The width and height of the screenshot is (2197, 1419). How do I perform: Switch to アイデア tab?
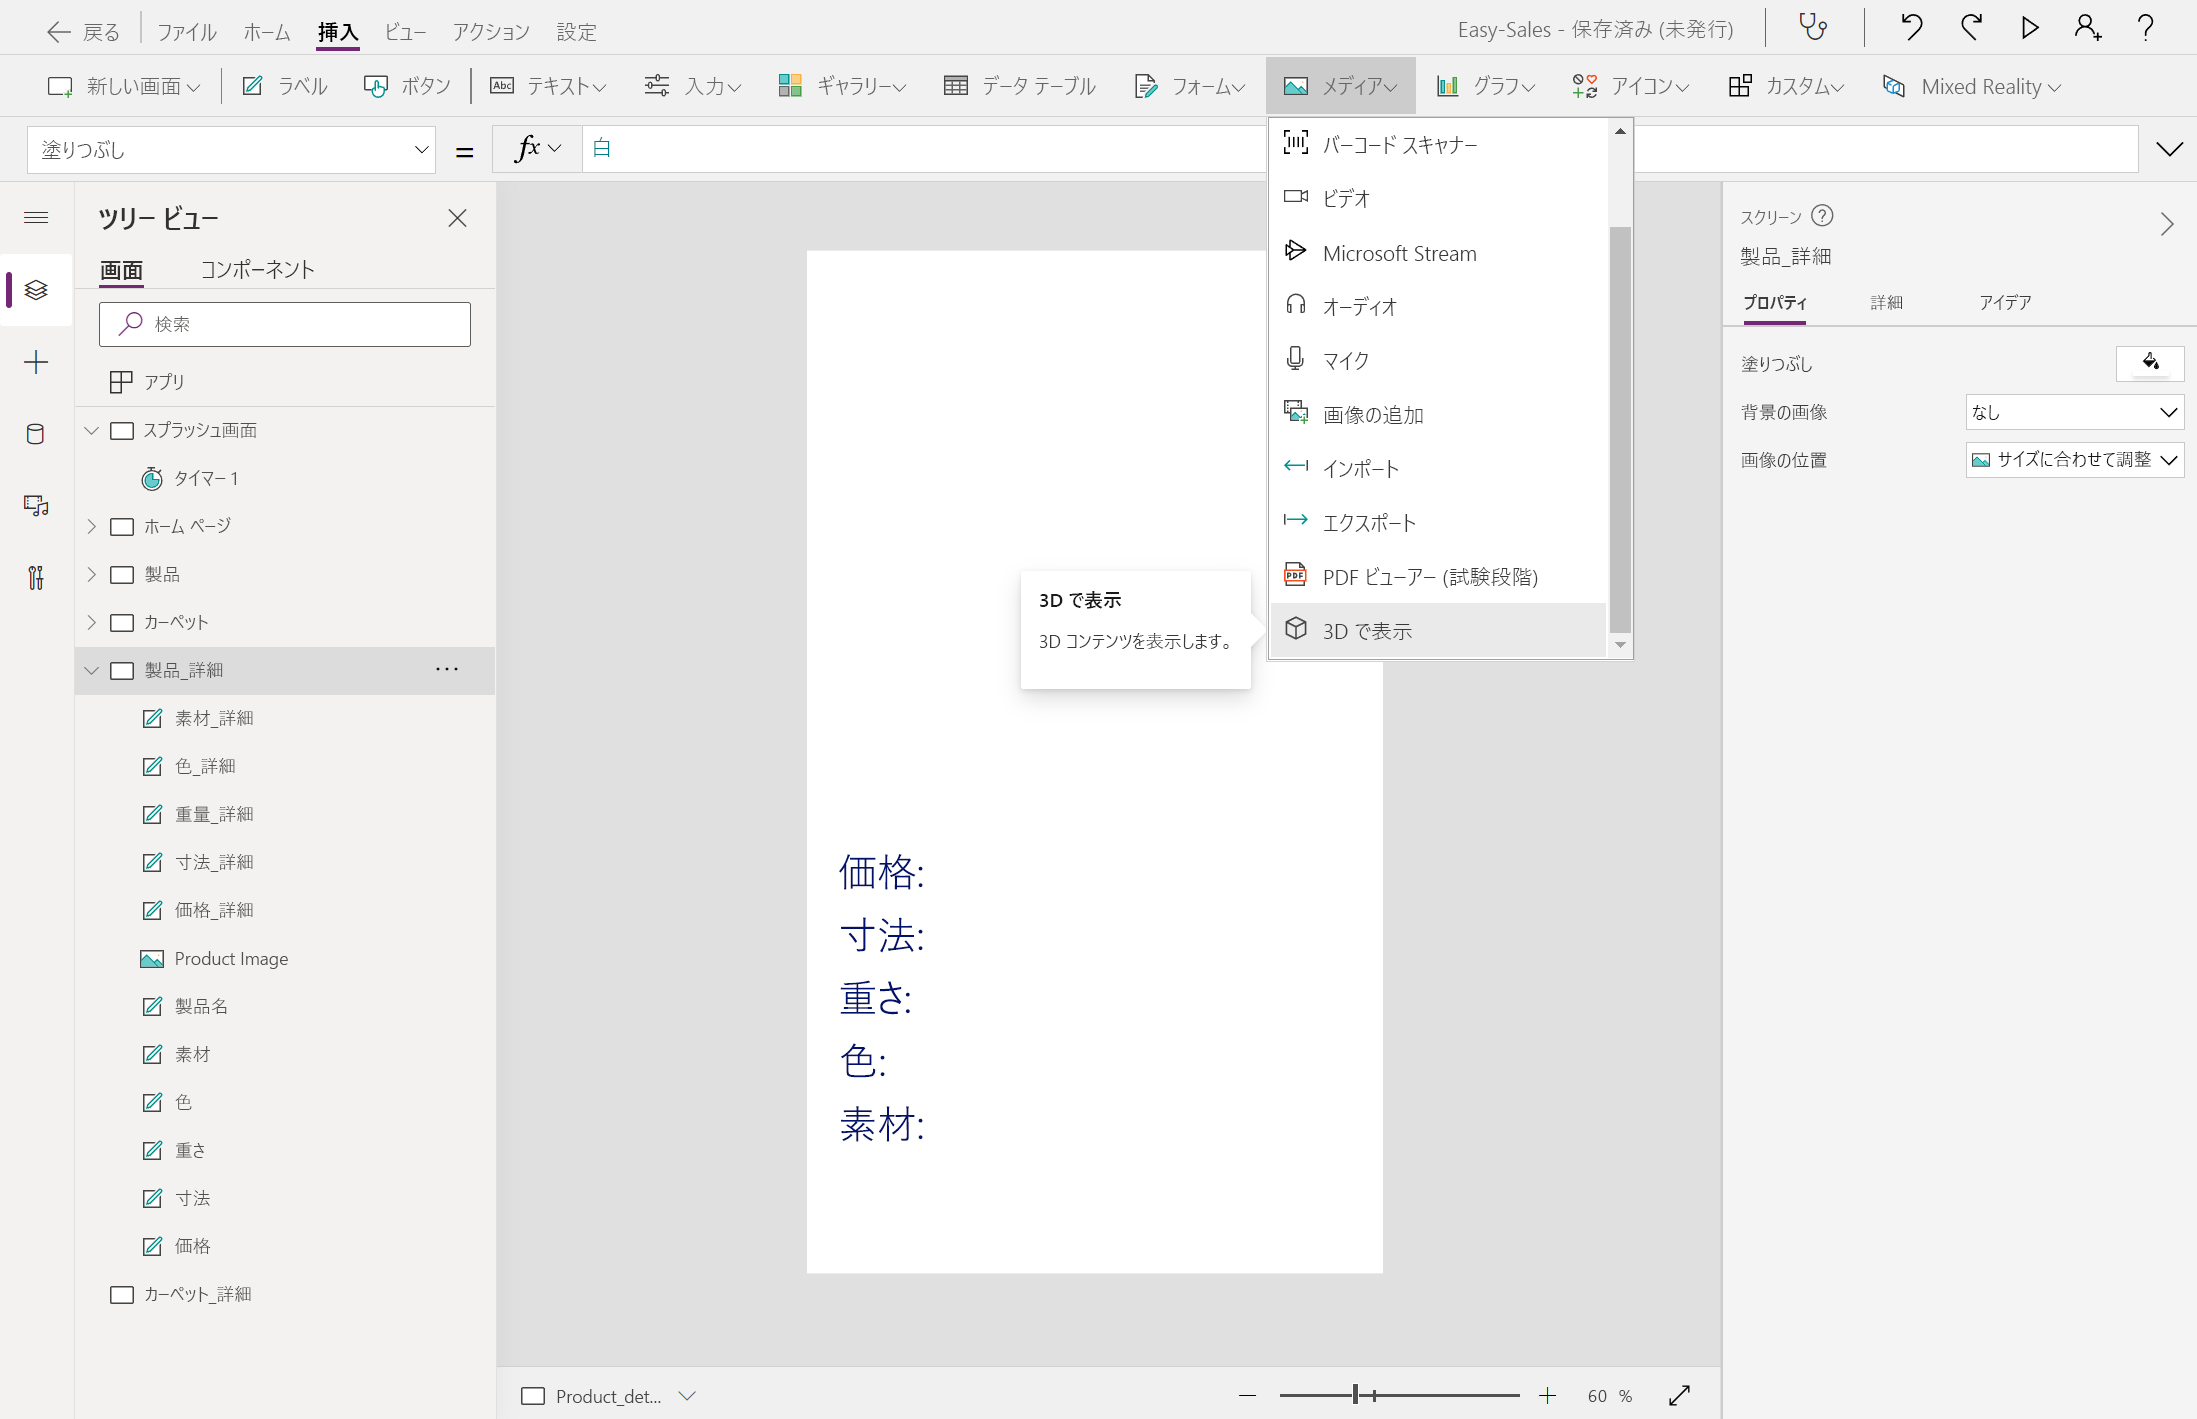click(2005, 302)
